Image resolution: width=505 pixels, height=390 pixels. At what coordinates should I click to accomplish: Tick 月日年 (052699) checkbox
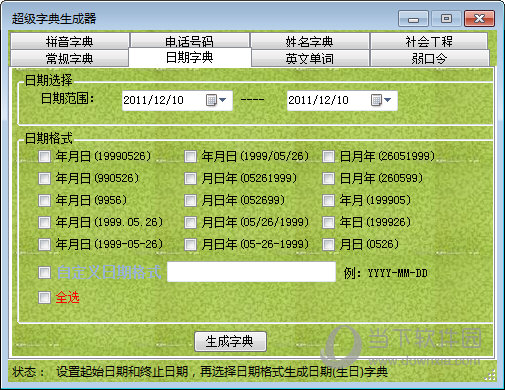(x=190, y=200)
